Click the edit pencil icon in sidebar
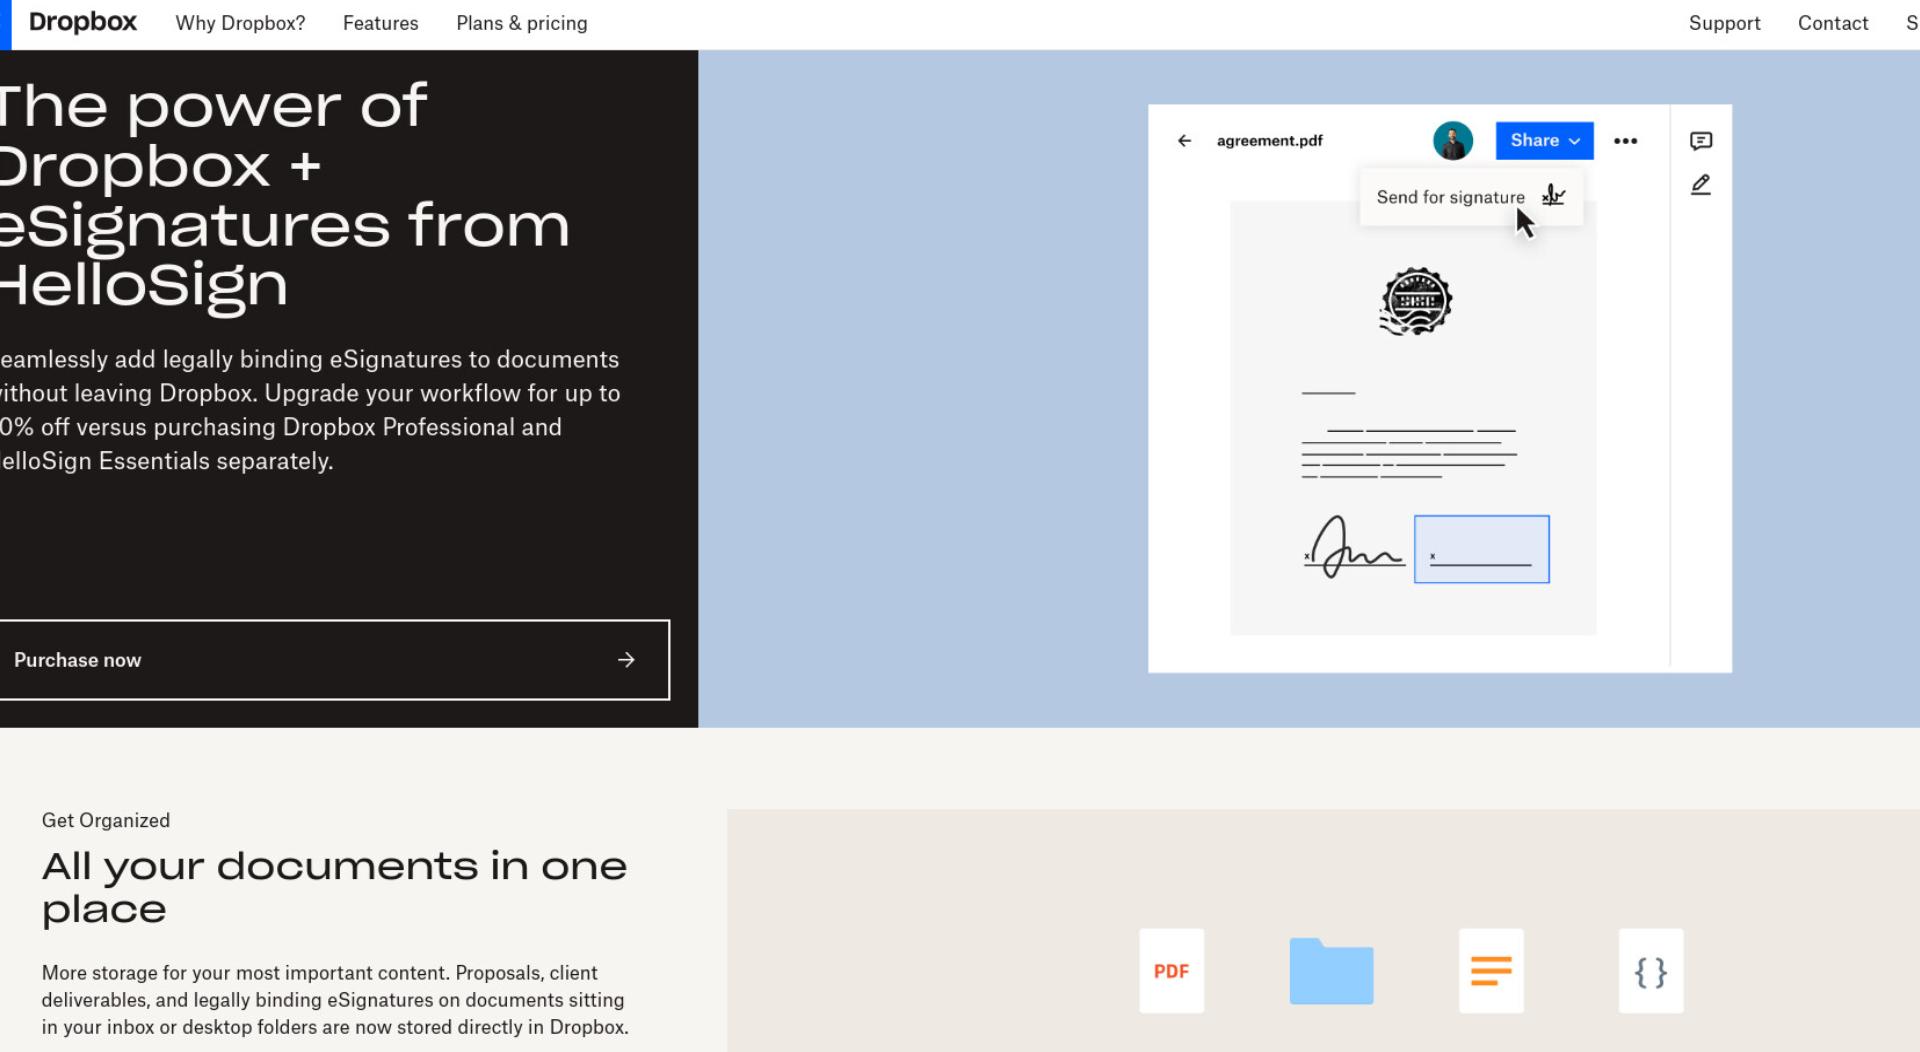Screen dimensions: 1920x1052 click(x=1700, y=185)
